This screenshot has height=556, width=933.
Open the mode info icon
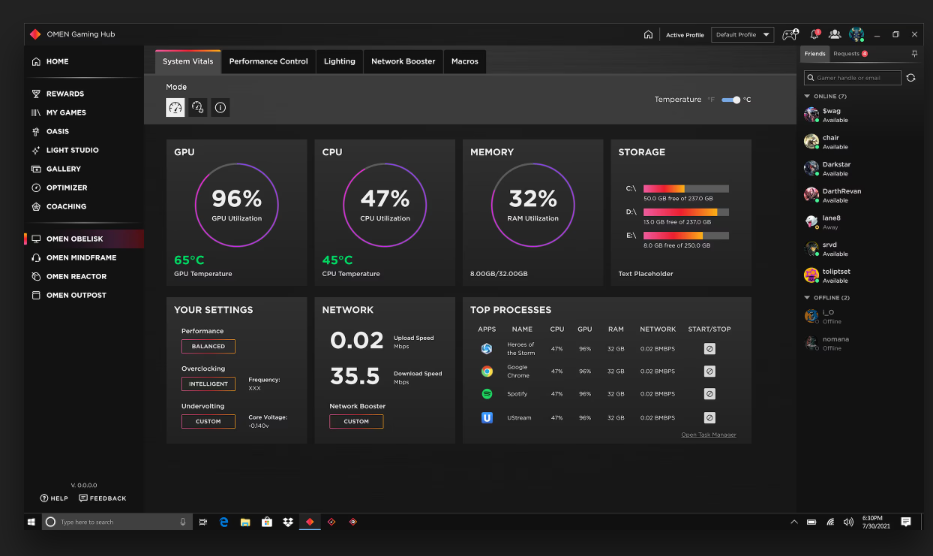pyautogui.click(x=220, y=108)
